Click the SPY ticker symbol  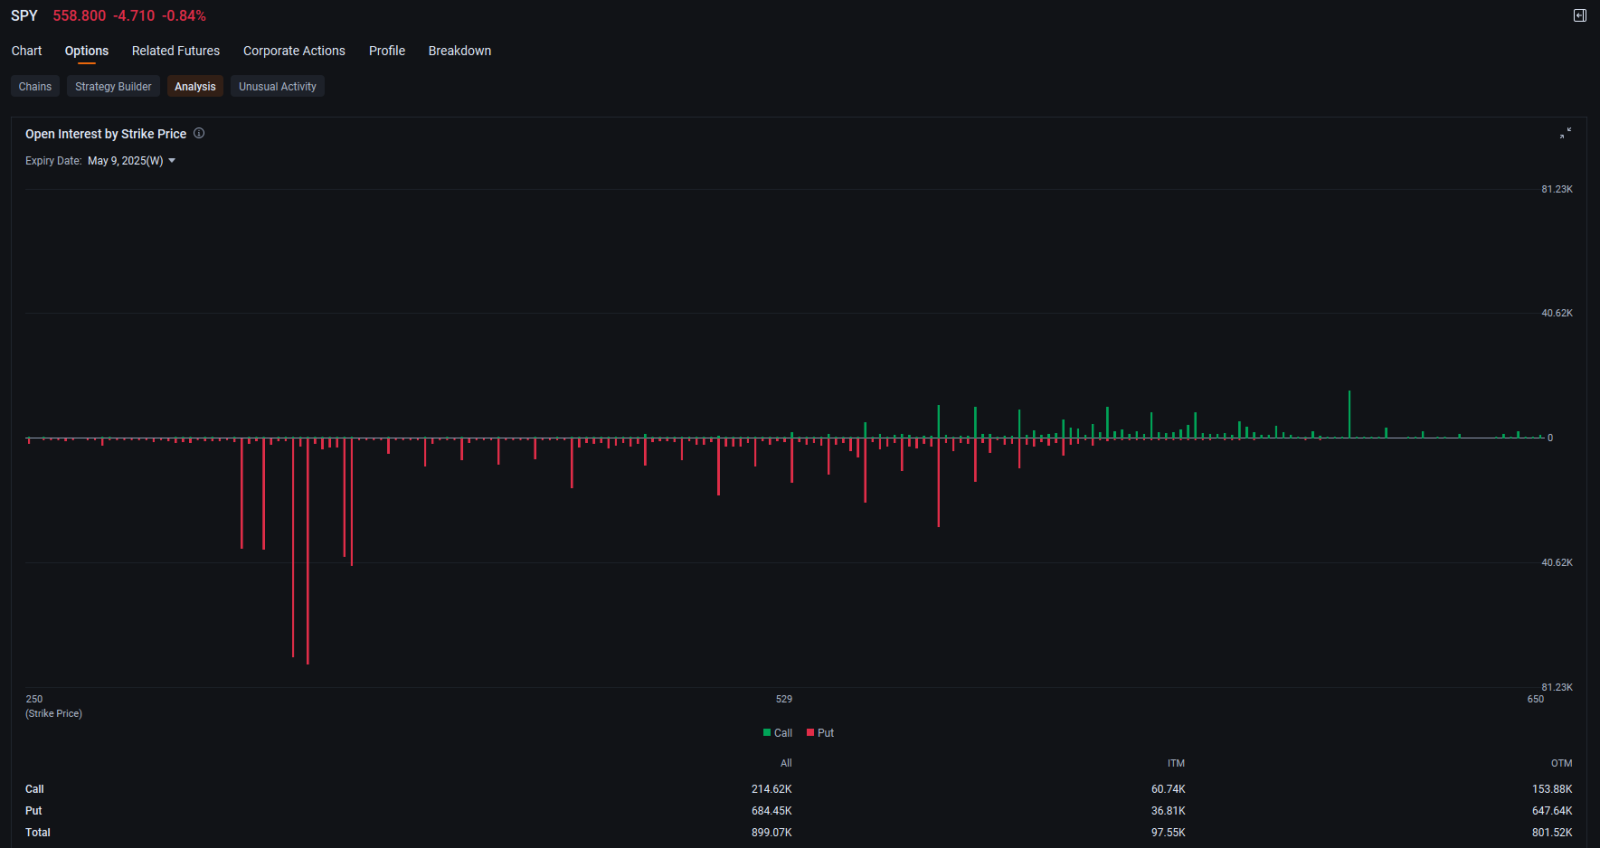coord(24,16)
